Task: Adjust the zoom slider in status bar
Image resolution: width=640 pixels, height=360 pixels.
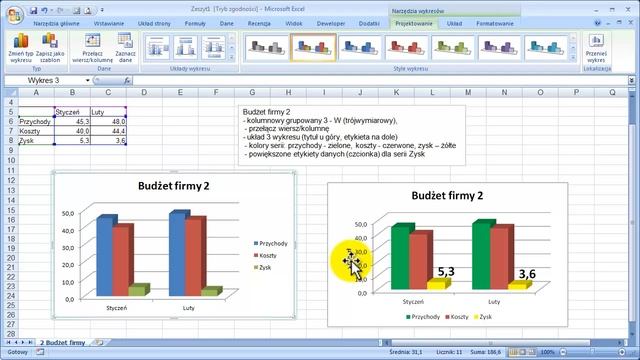Action: [592, 352]
